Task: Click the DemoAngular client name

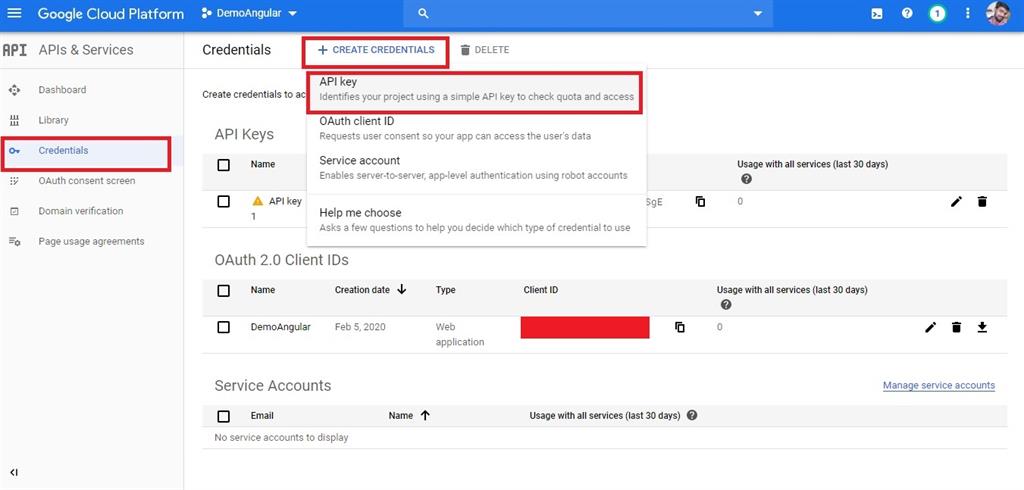Action: click(x=281, y=327)
